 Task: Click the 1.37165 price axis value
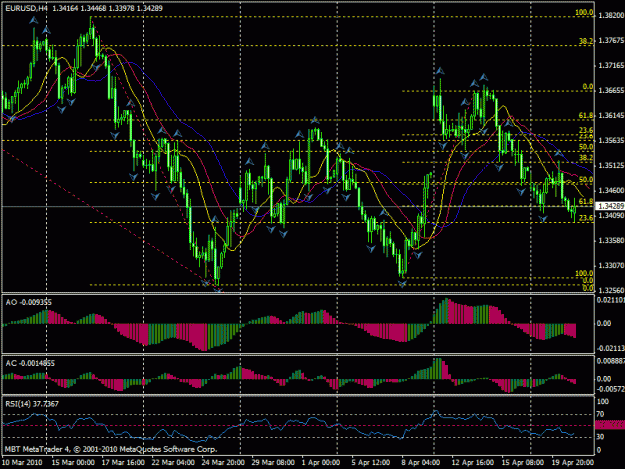pyautogui.click(x=611, y=65)
